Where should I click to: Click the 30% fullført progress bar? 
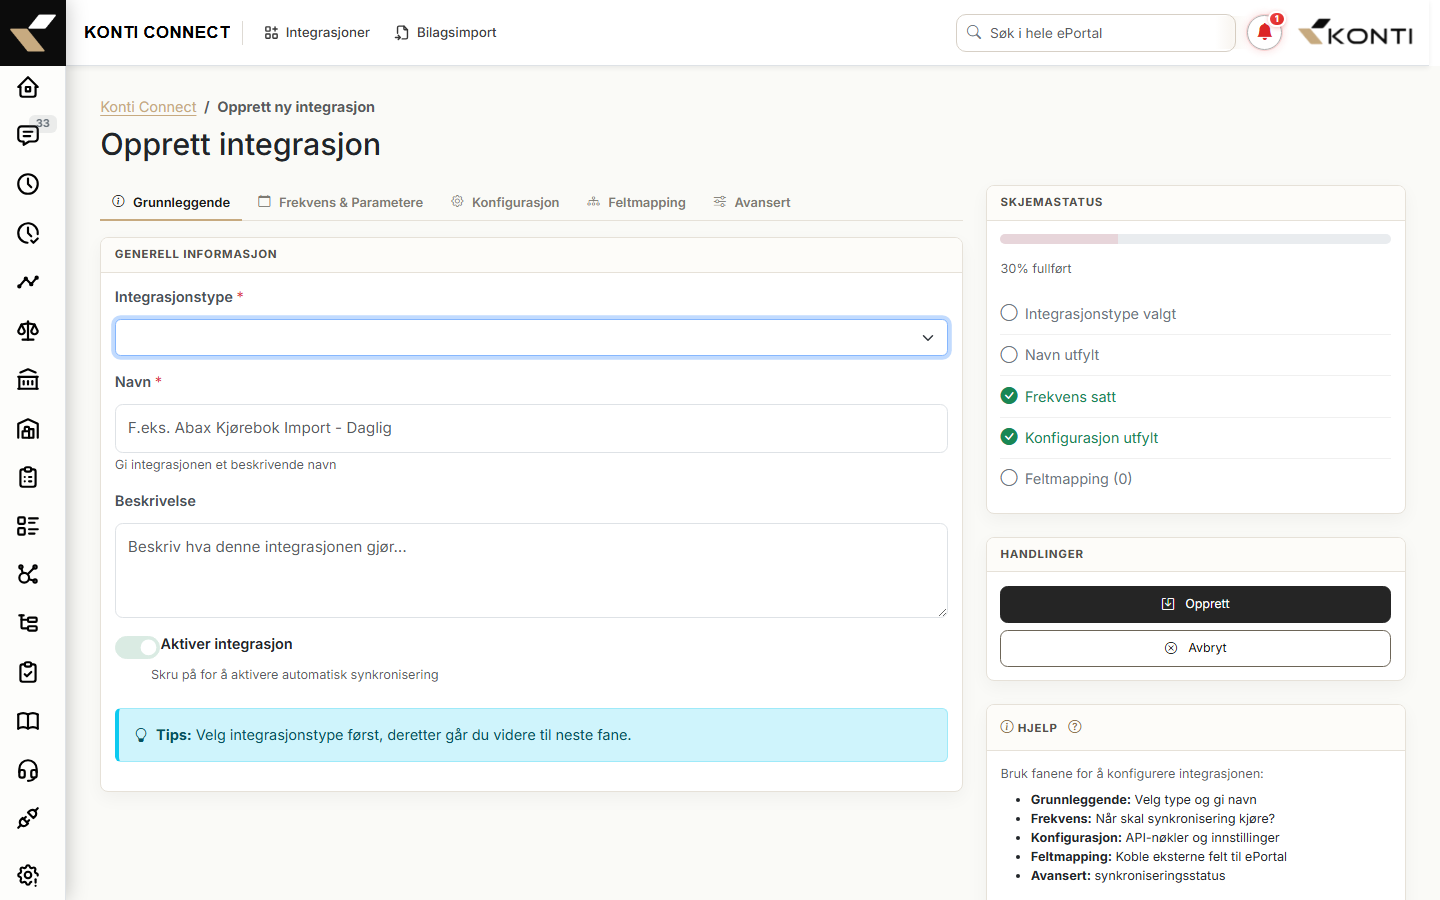tap(1195, 239)
